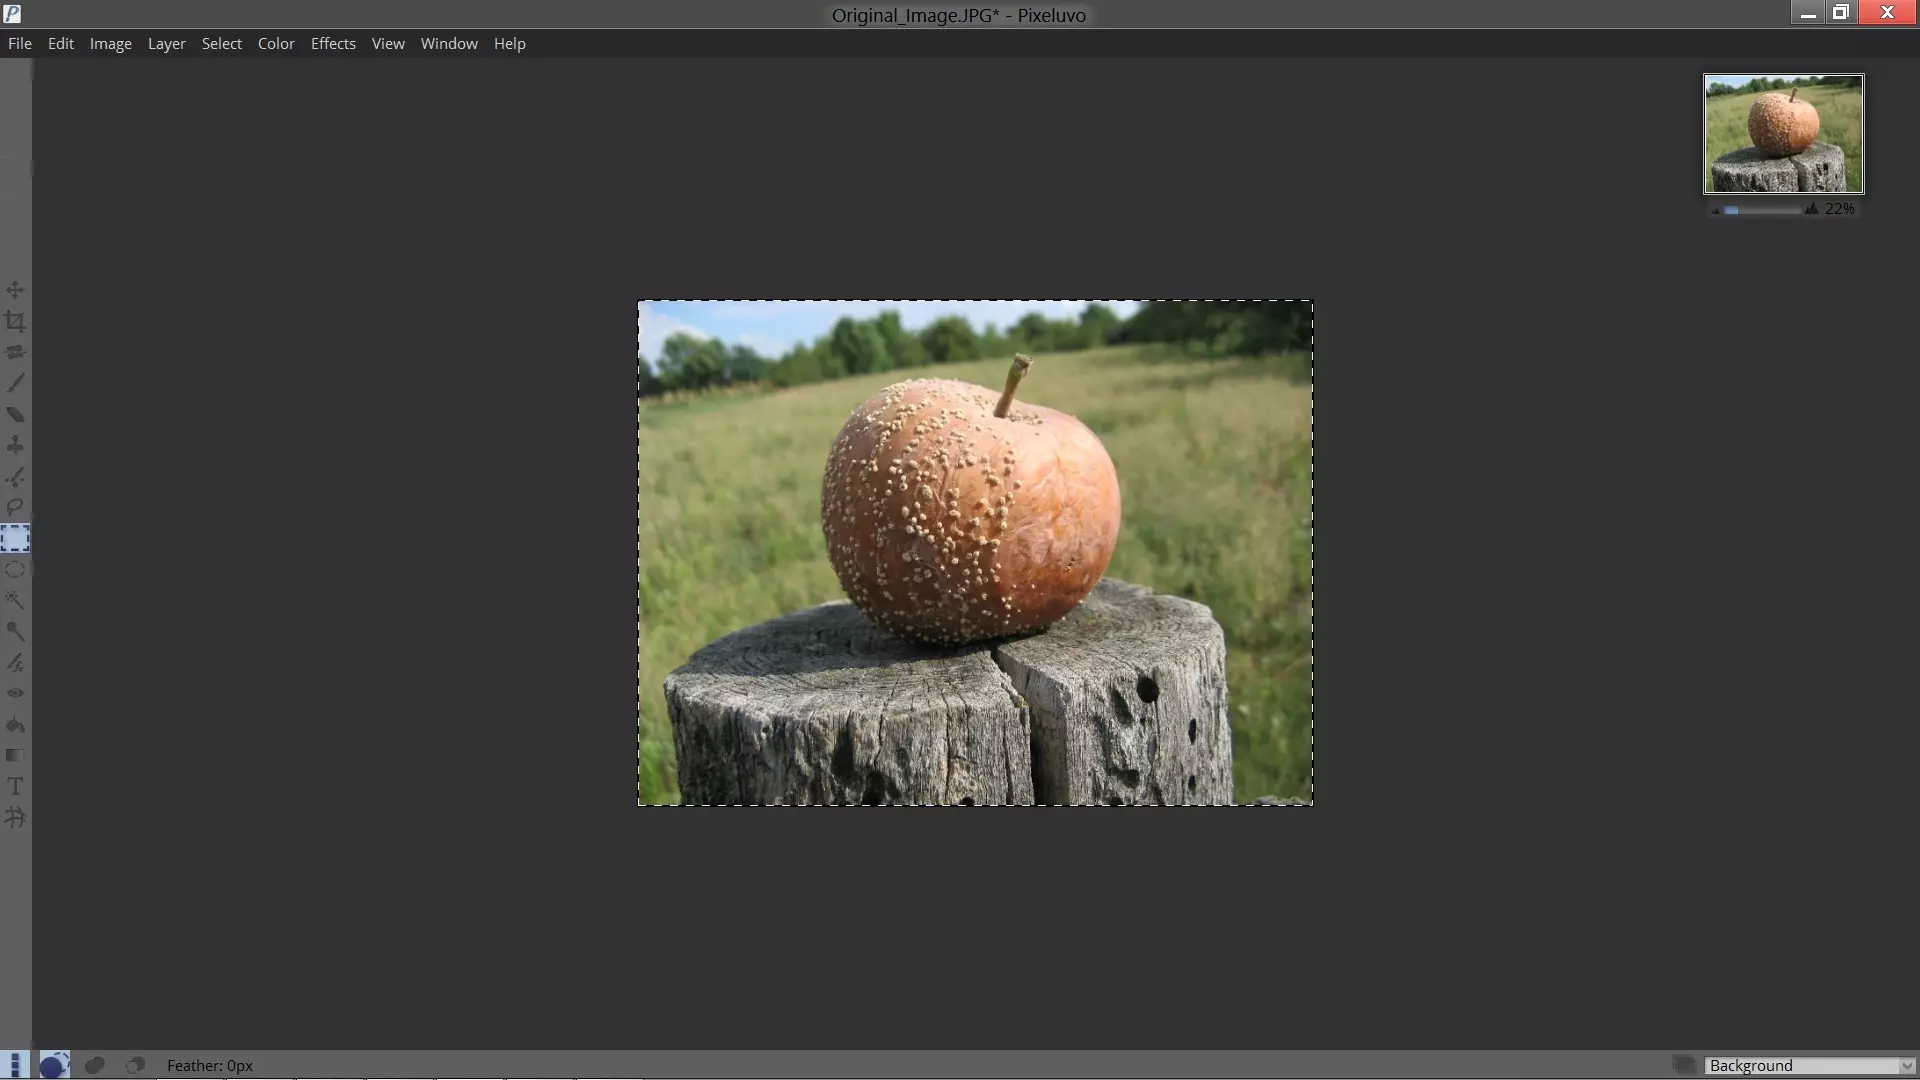Select the Crop tool
Viewport: 1920px width, 1080px height.
[x=15, y=321]
